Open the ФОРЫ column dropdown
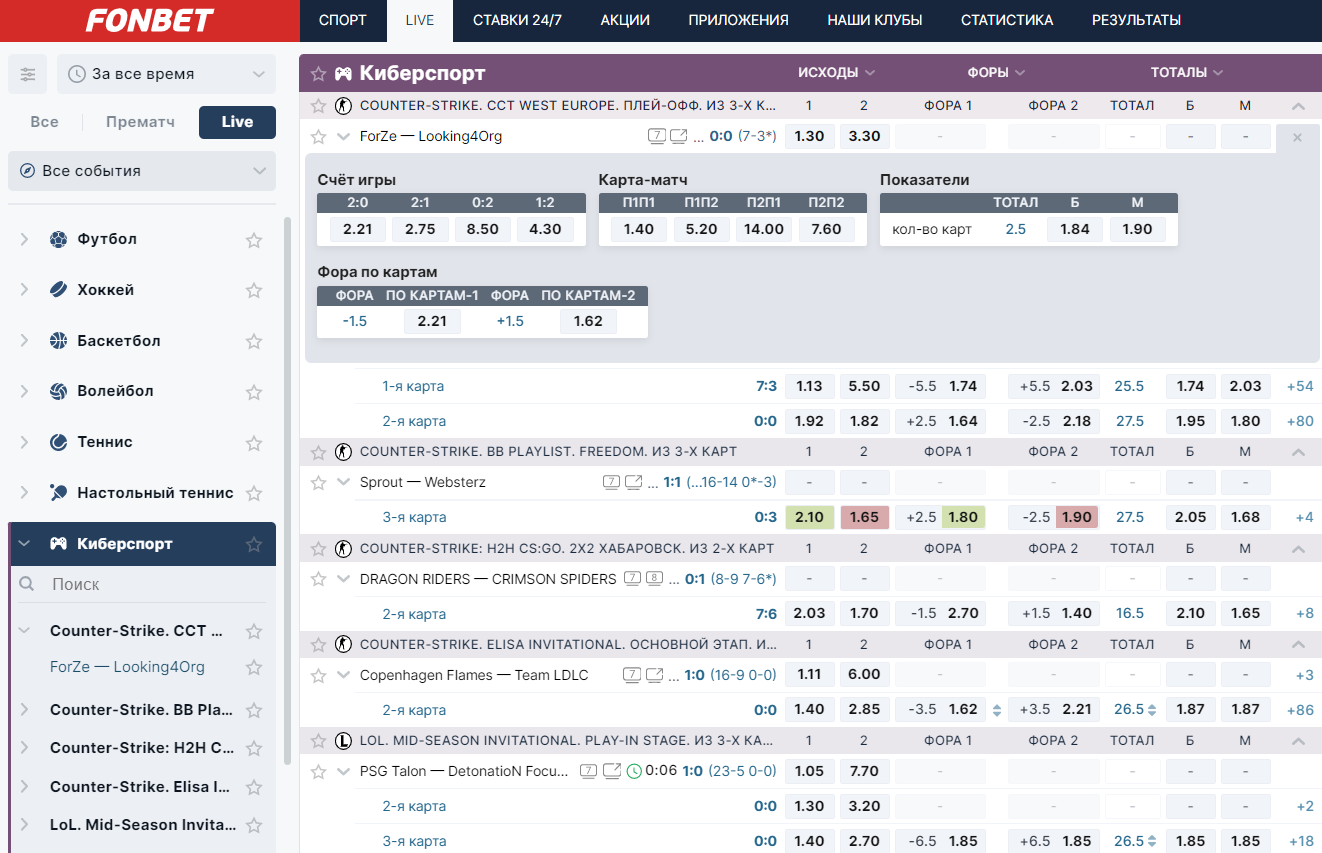Viewport: 1322px width, 853px height. point(996,73)
